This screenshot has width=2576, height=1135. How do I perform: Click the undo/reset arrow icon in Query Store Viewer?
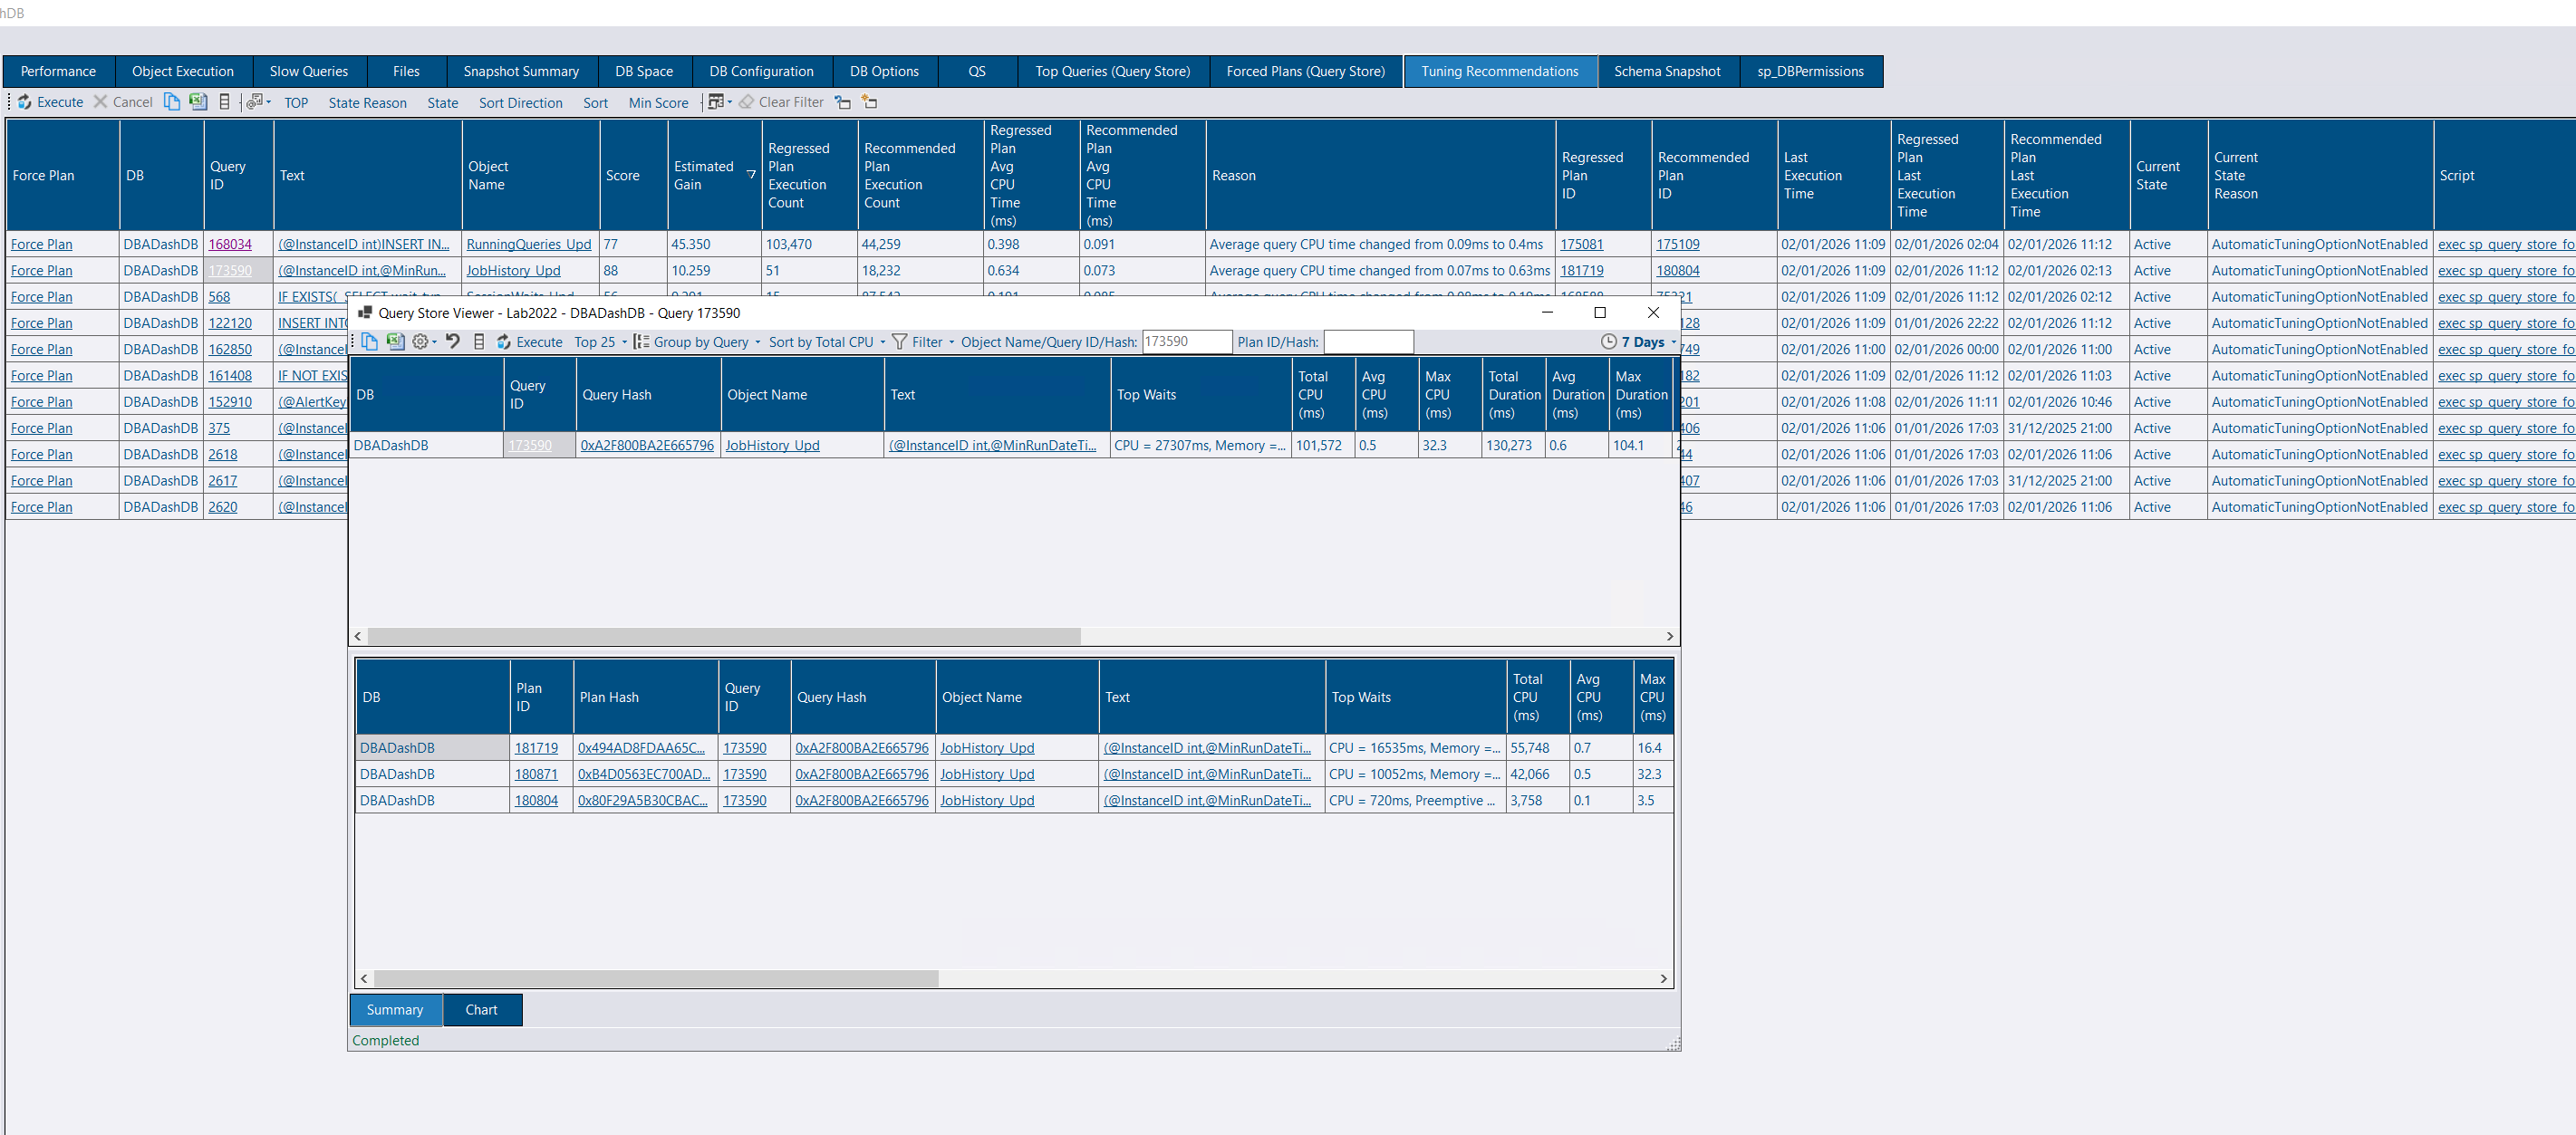click(x=453, y=342)
